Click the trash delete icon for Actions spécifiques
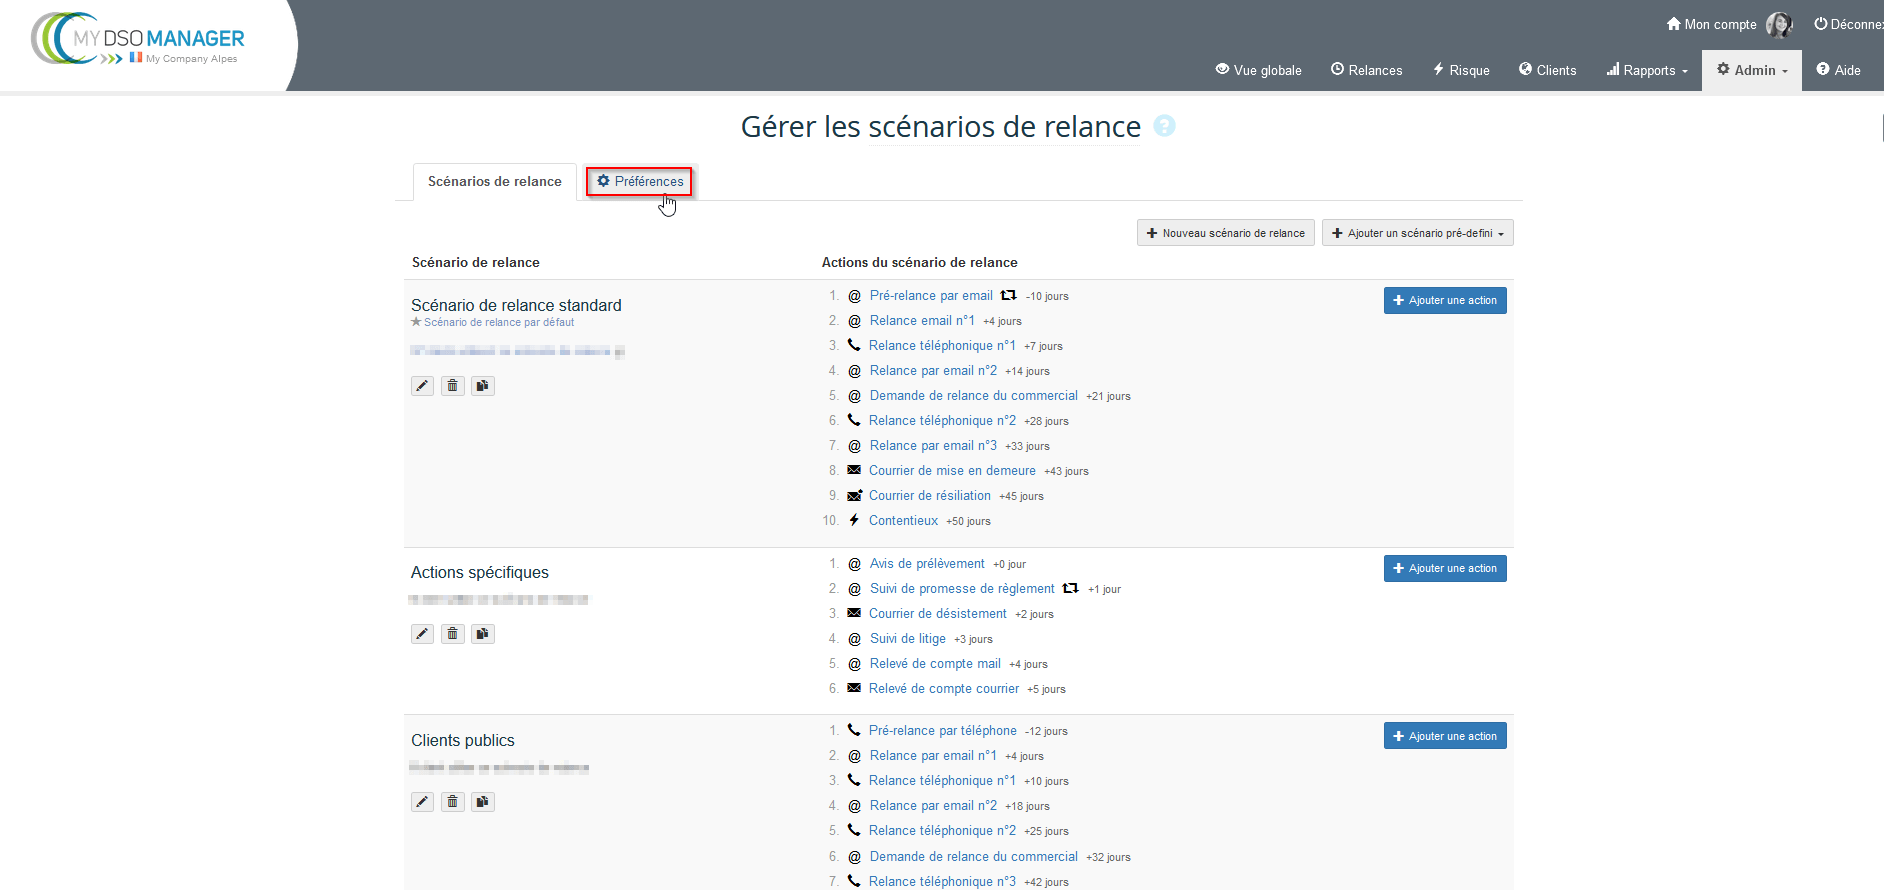This screenshot has width=1884, height=890. (x=453, y=634)
